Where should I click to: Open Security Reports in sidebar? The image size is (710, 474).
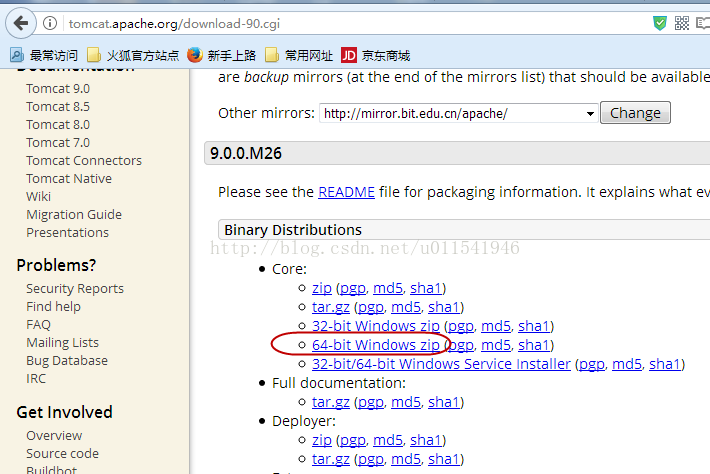coord(75,289)
